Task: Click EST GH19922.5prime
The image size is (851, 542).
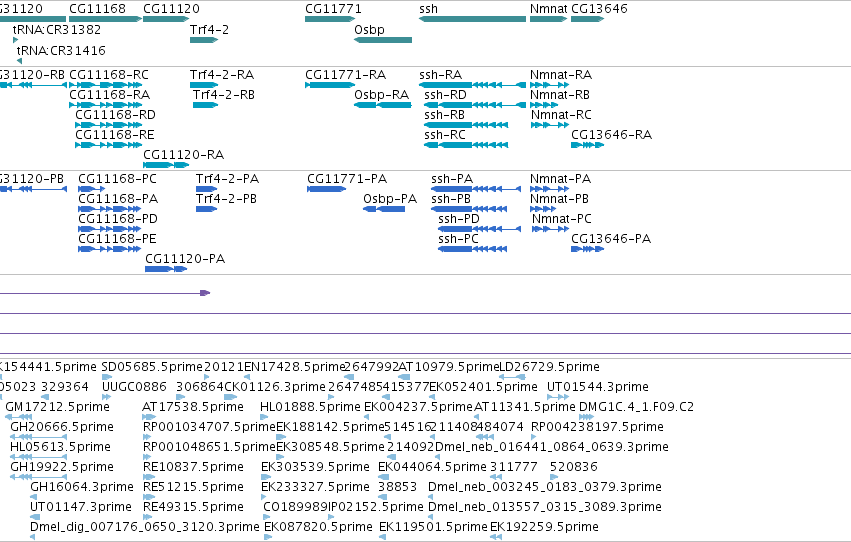Action: point(62,467)
